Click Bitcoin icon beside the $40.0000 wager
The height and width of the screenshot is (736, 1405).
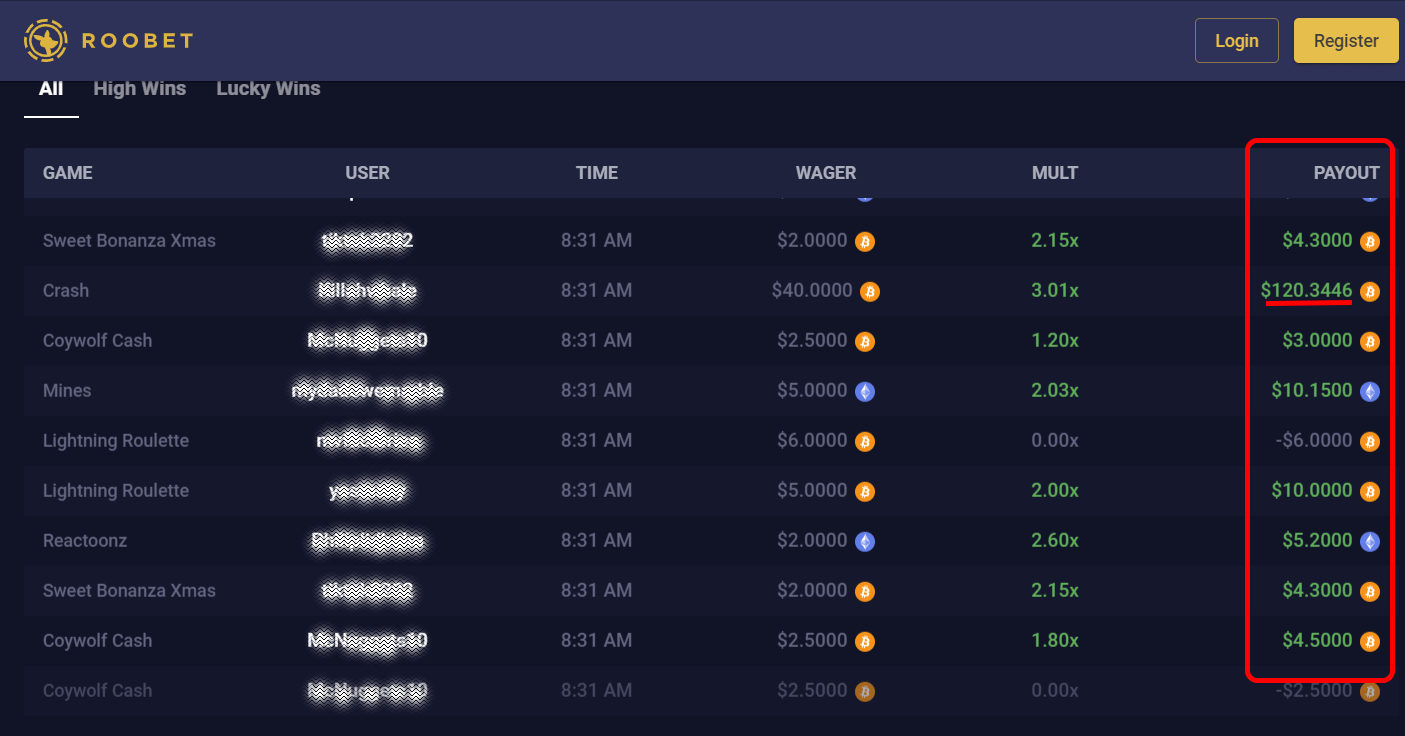point(870,291)
